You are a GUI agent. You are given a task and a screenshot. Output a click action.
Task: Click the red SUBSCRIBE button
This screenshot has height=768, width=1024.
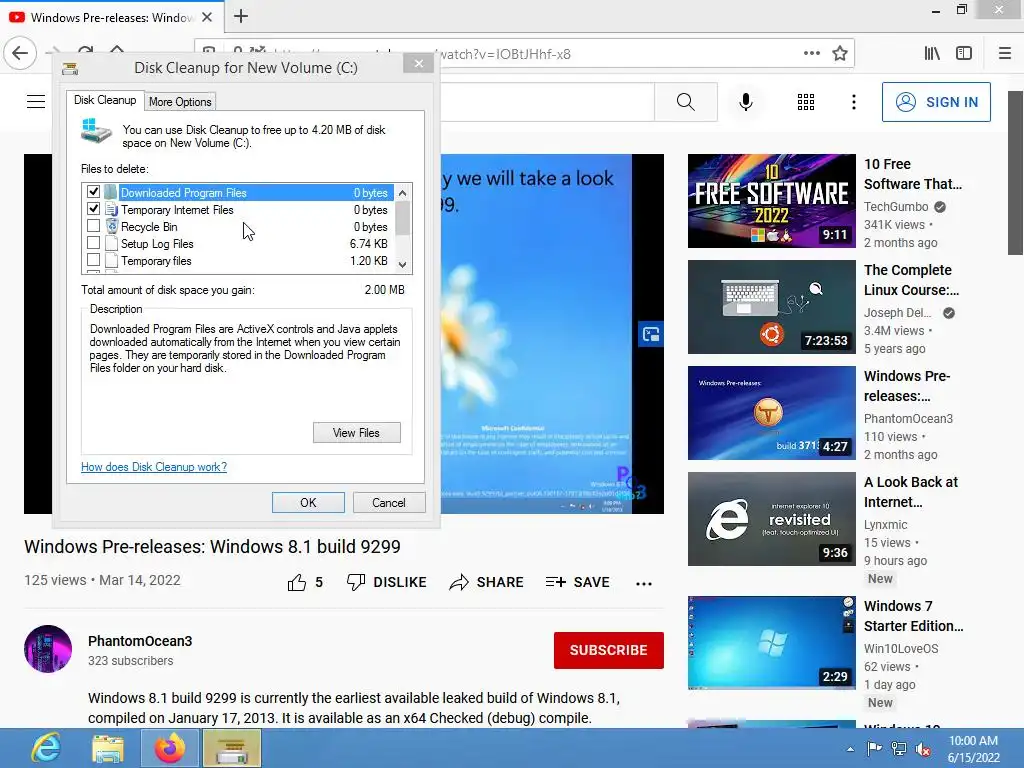609,650
